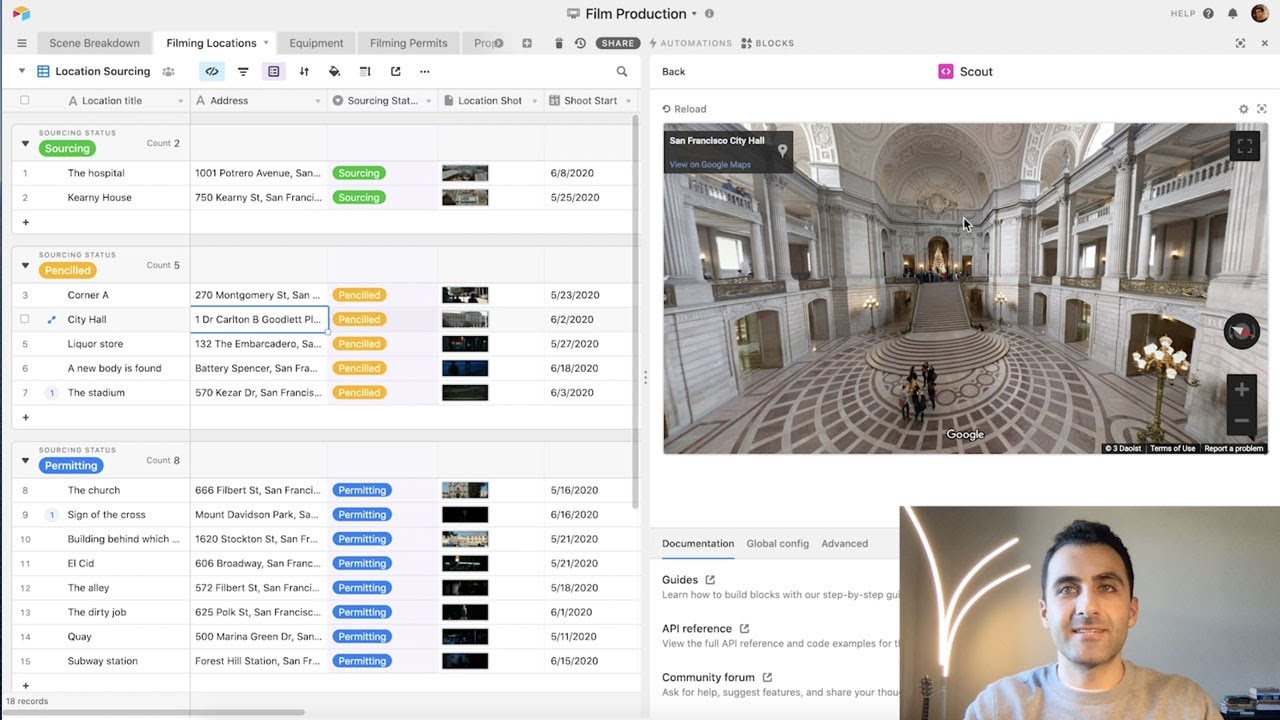Open Film Production base title dropdown

(694, 14)
